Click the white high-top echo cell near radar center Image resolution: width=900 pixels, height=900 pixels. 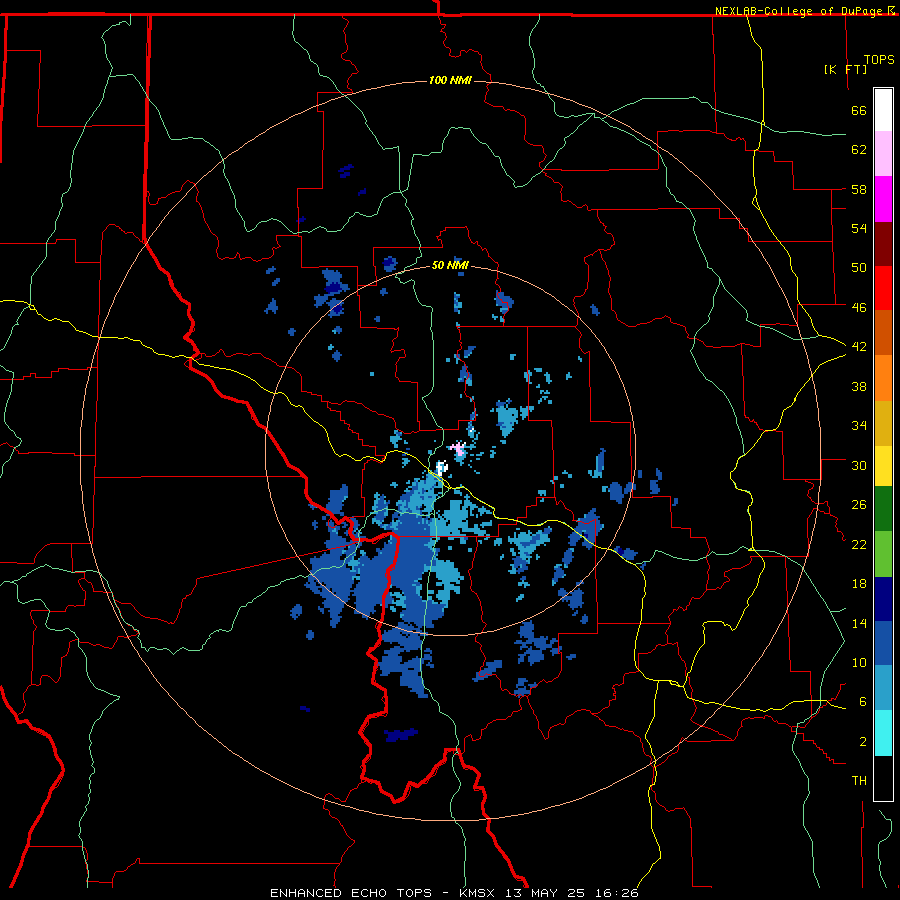[x=441, y=467]
